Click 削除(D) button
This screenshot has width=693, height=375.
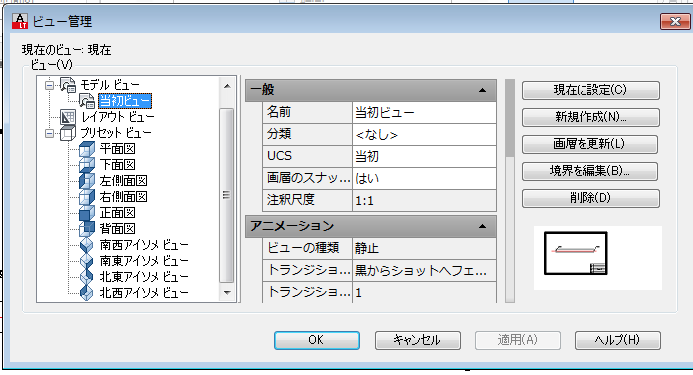[590, 198]
